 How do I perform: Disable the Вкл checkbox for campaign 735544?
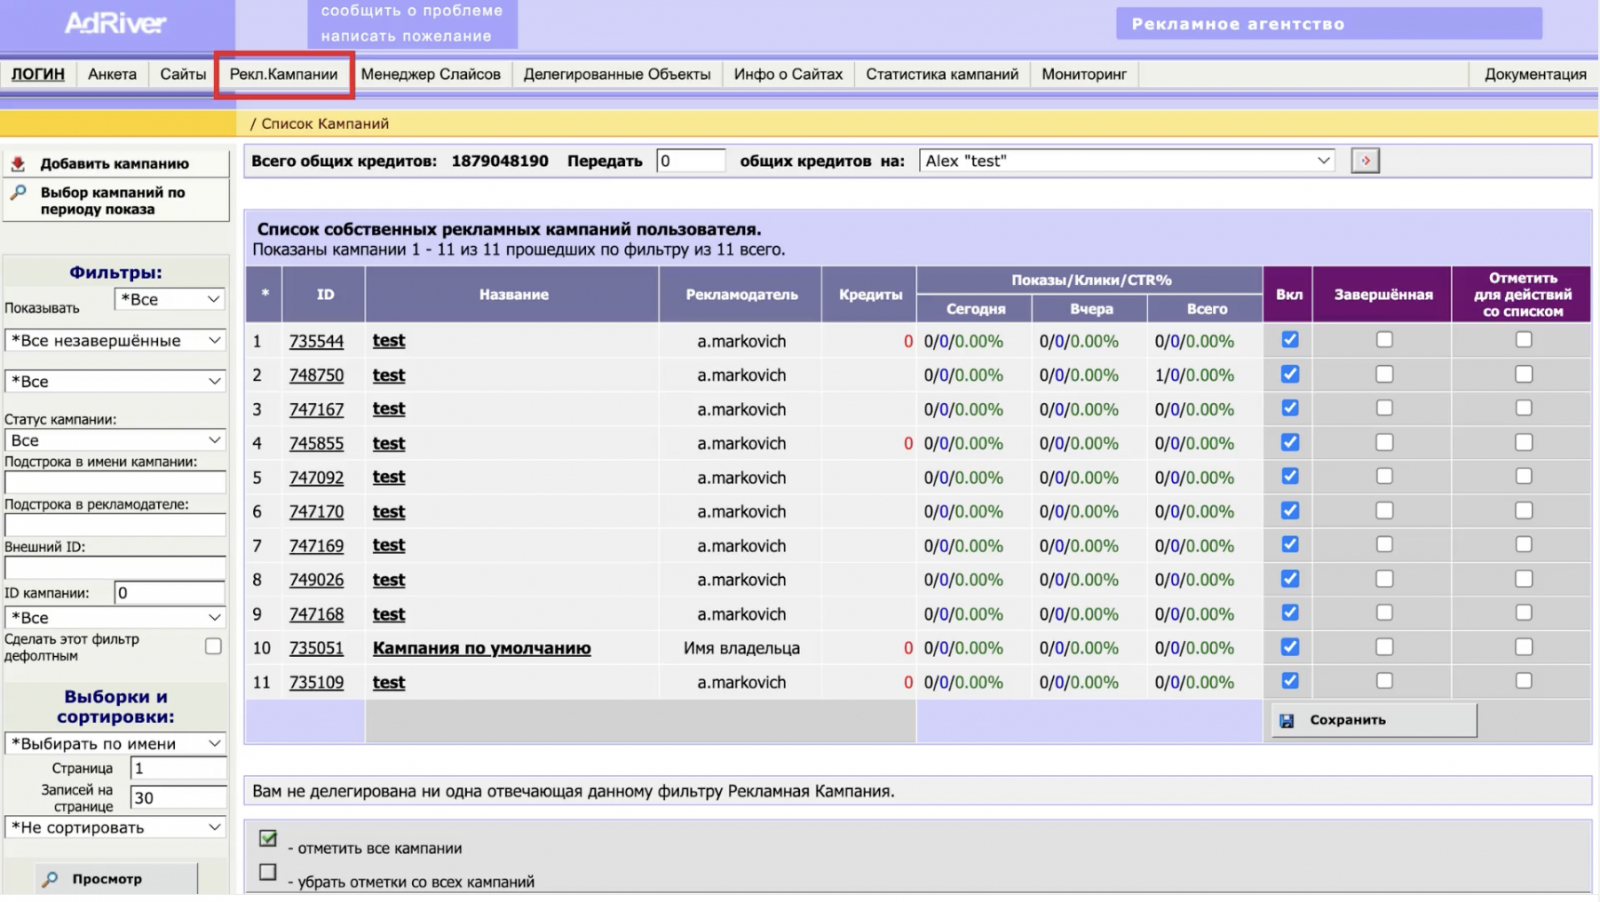point(1290,340)
